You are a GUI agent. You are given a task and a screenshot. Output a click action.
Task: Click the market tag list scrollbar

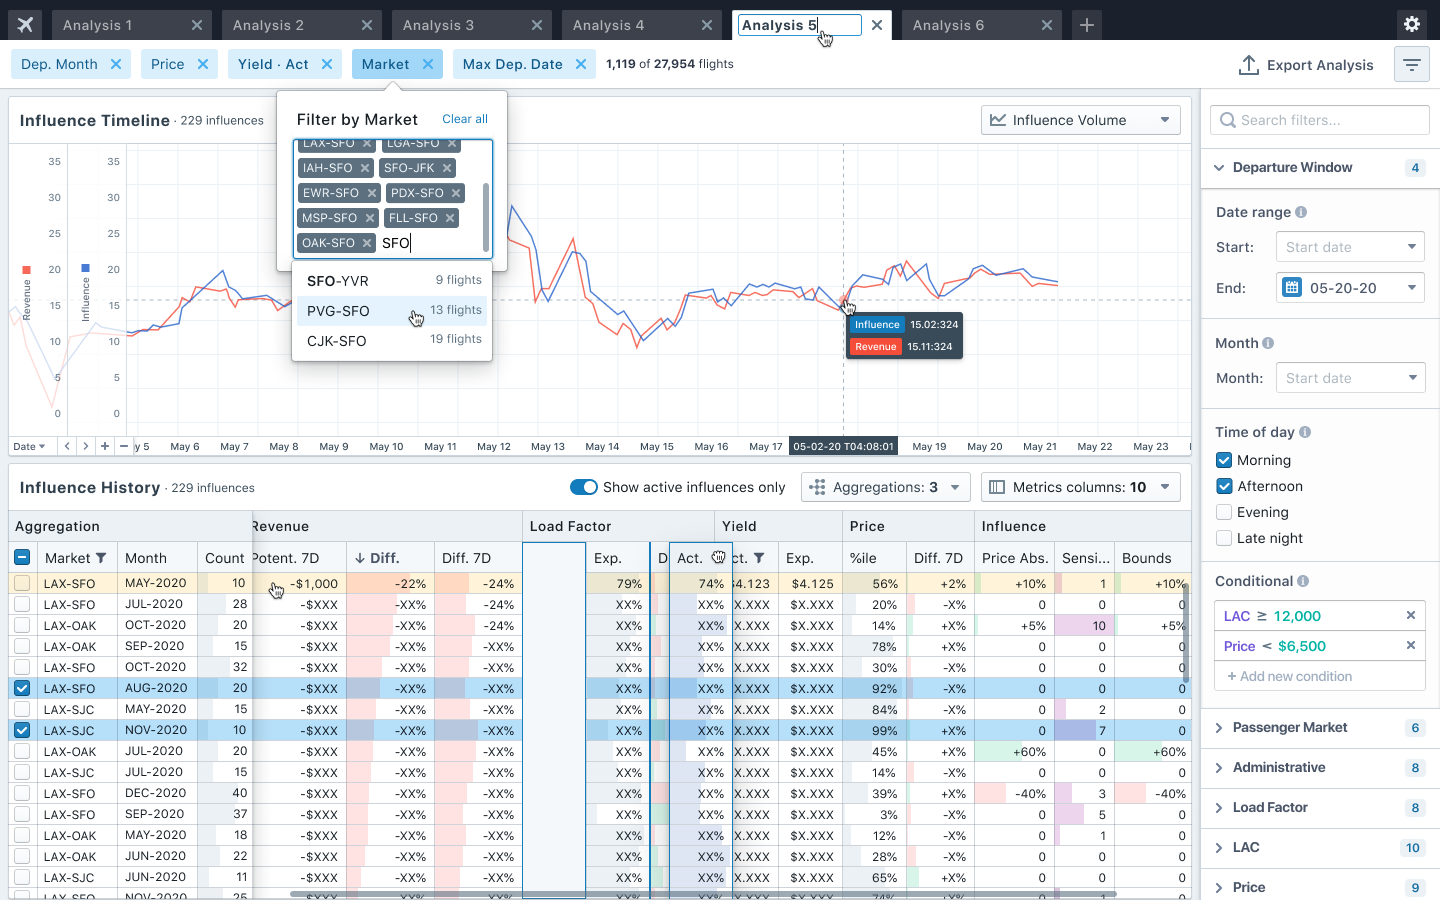point(486,216)
